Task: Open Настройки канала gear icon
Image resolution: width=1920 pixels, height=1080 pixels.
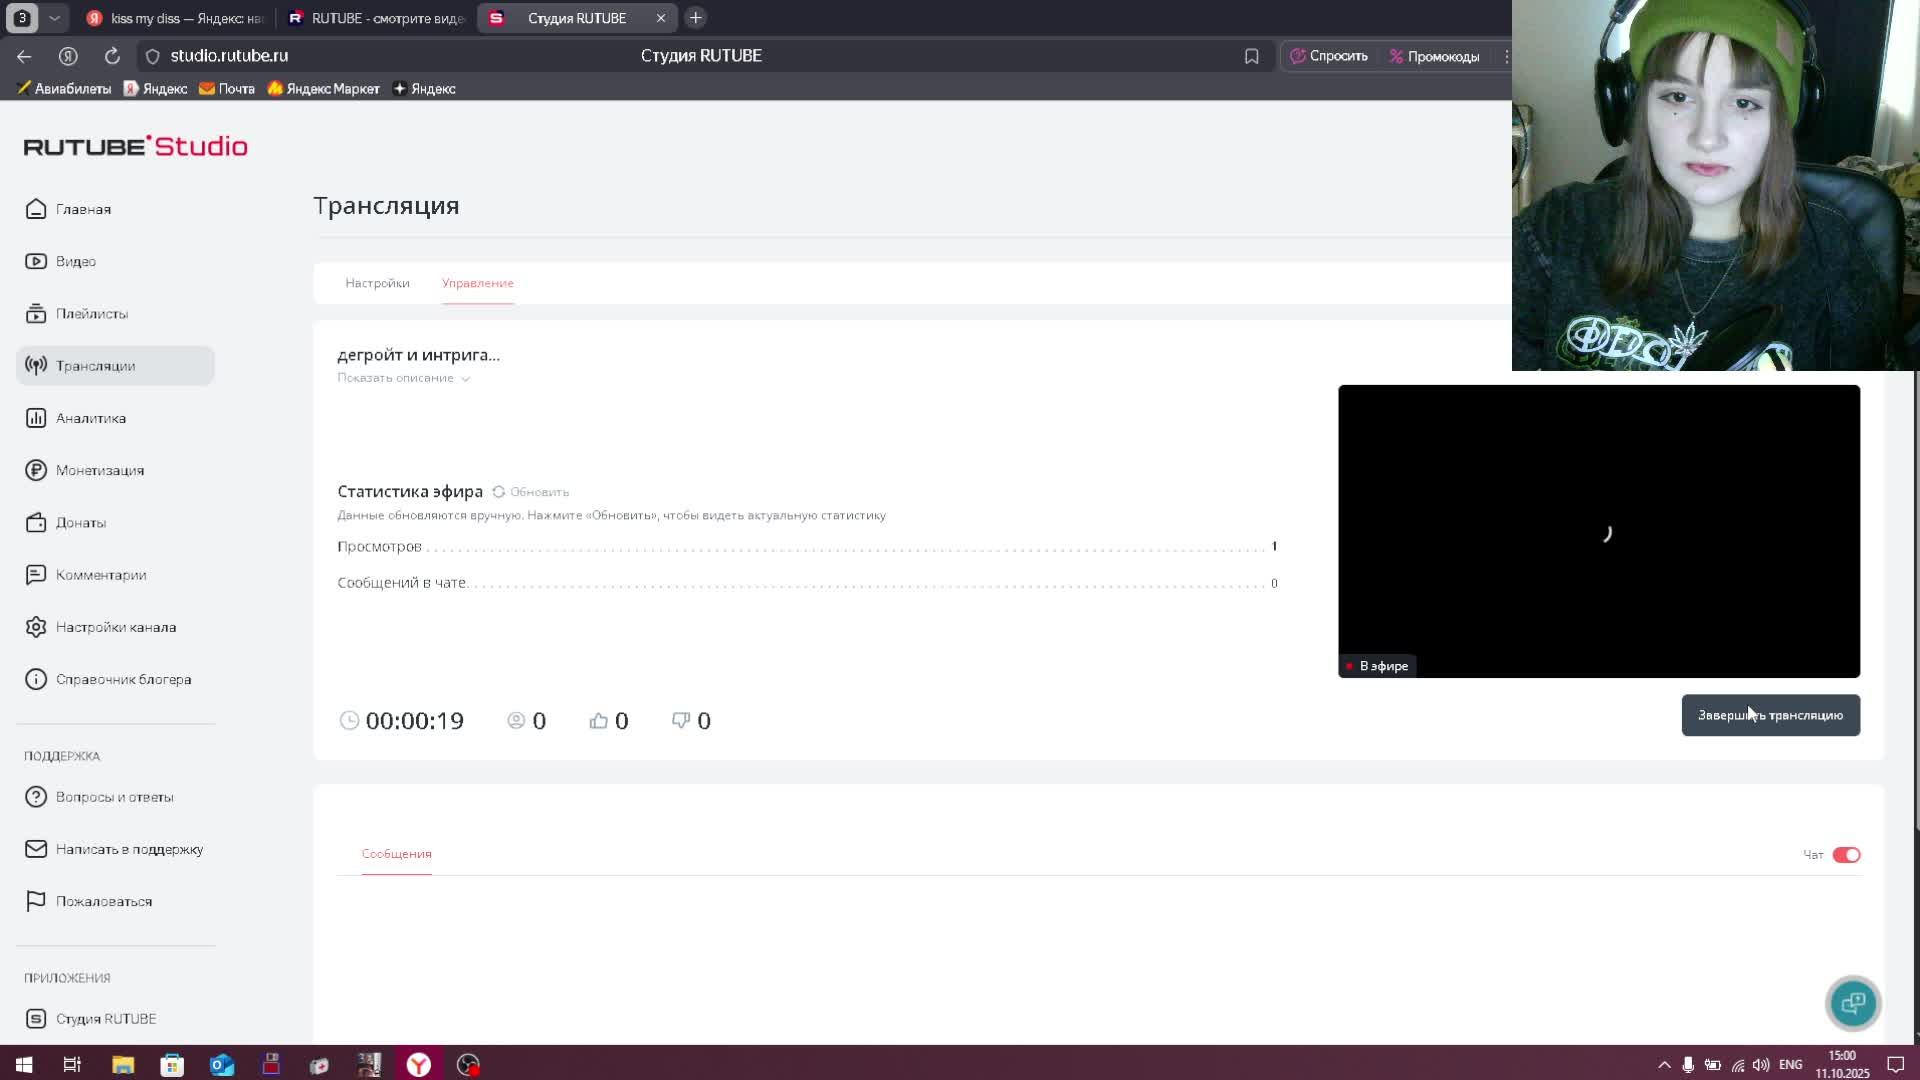Action: point(36,627)
